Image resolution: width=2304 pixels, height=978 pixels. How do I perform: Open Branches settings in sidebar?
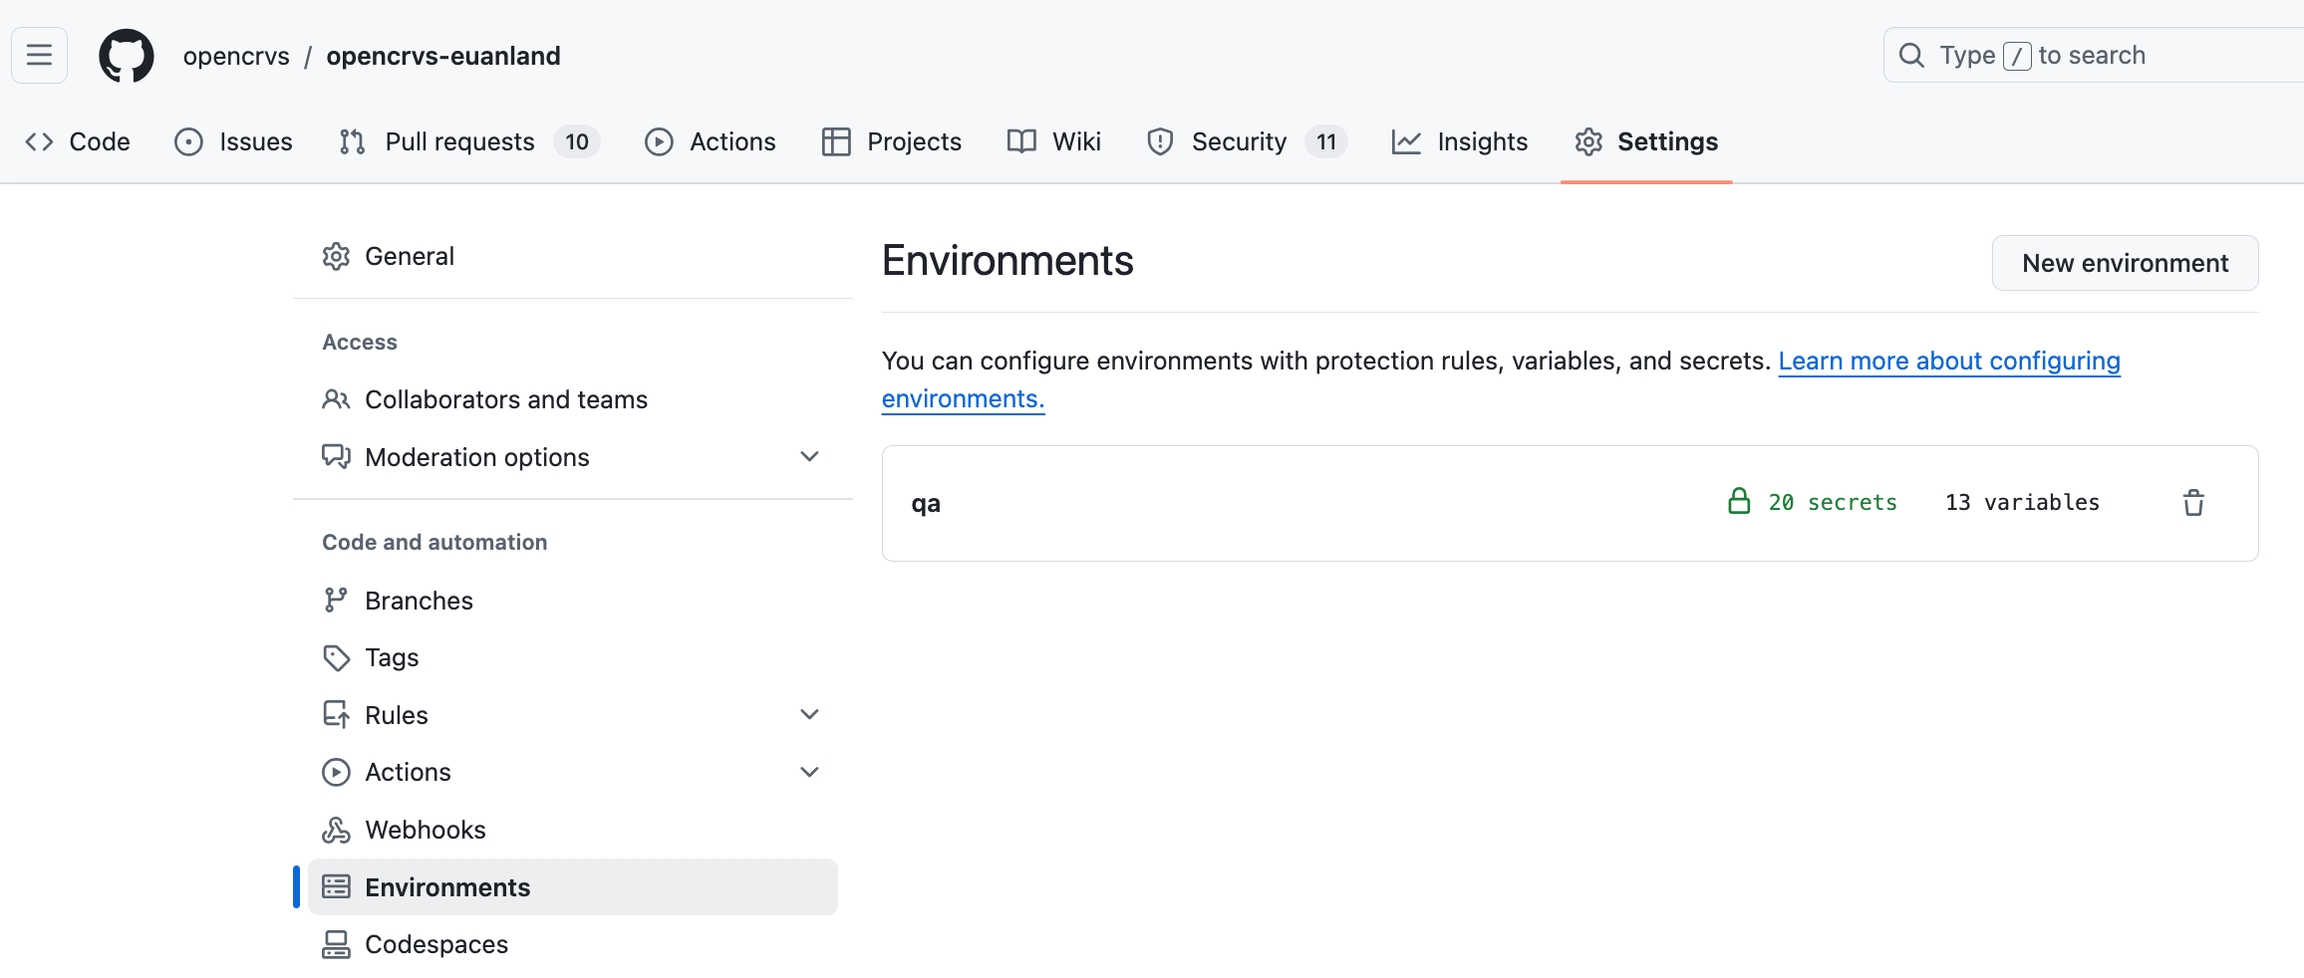pos(418,601)
